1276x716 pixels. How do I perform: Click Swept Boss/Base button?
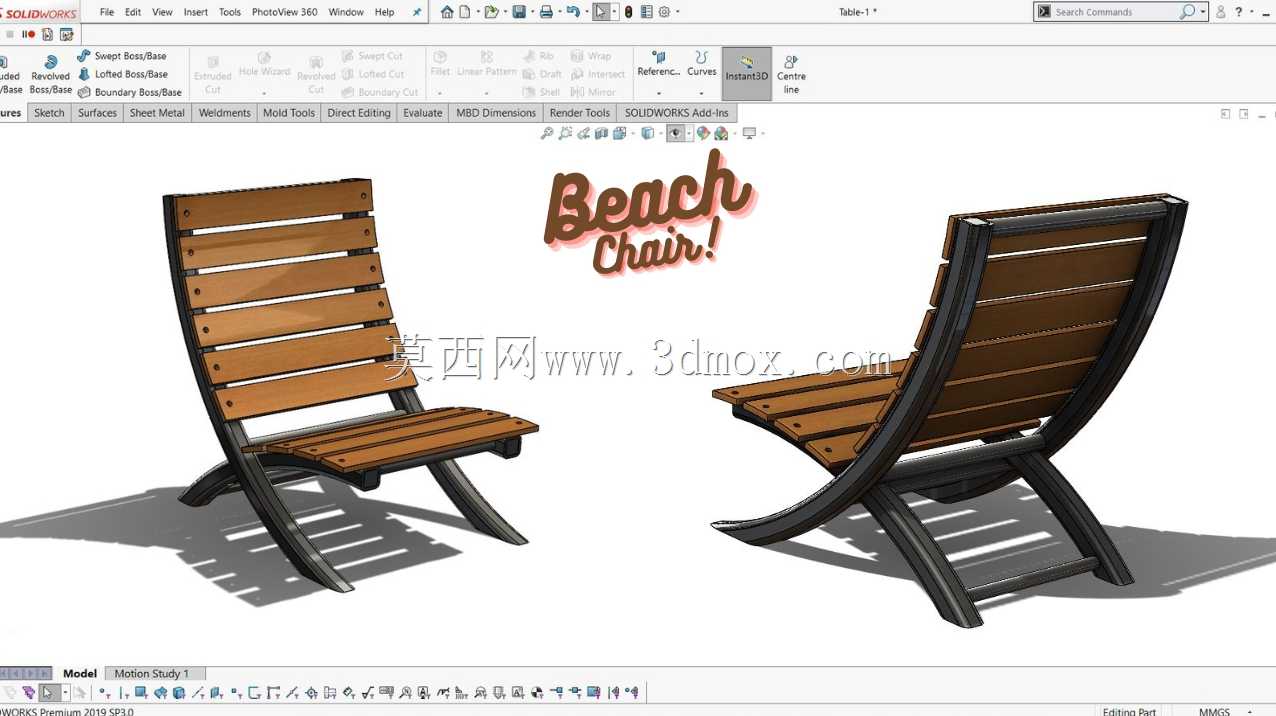122,56
